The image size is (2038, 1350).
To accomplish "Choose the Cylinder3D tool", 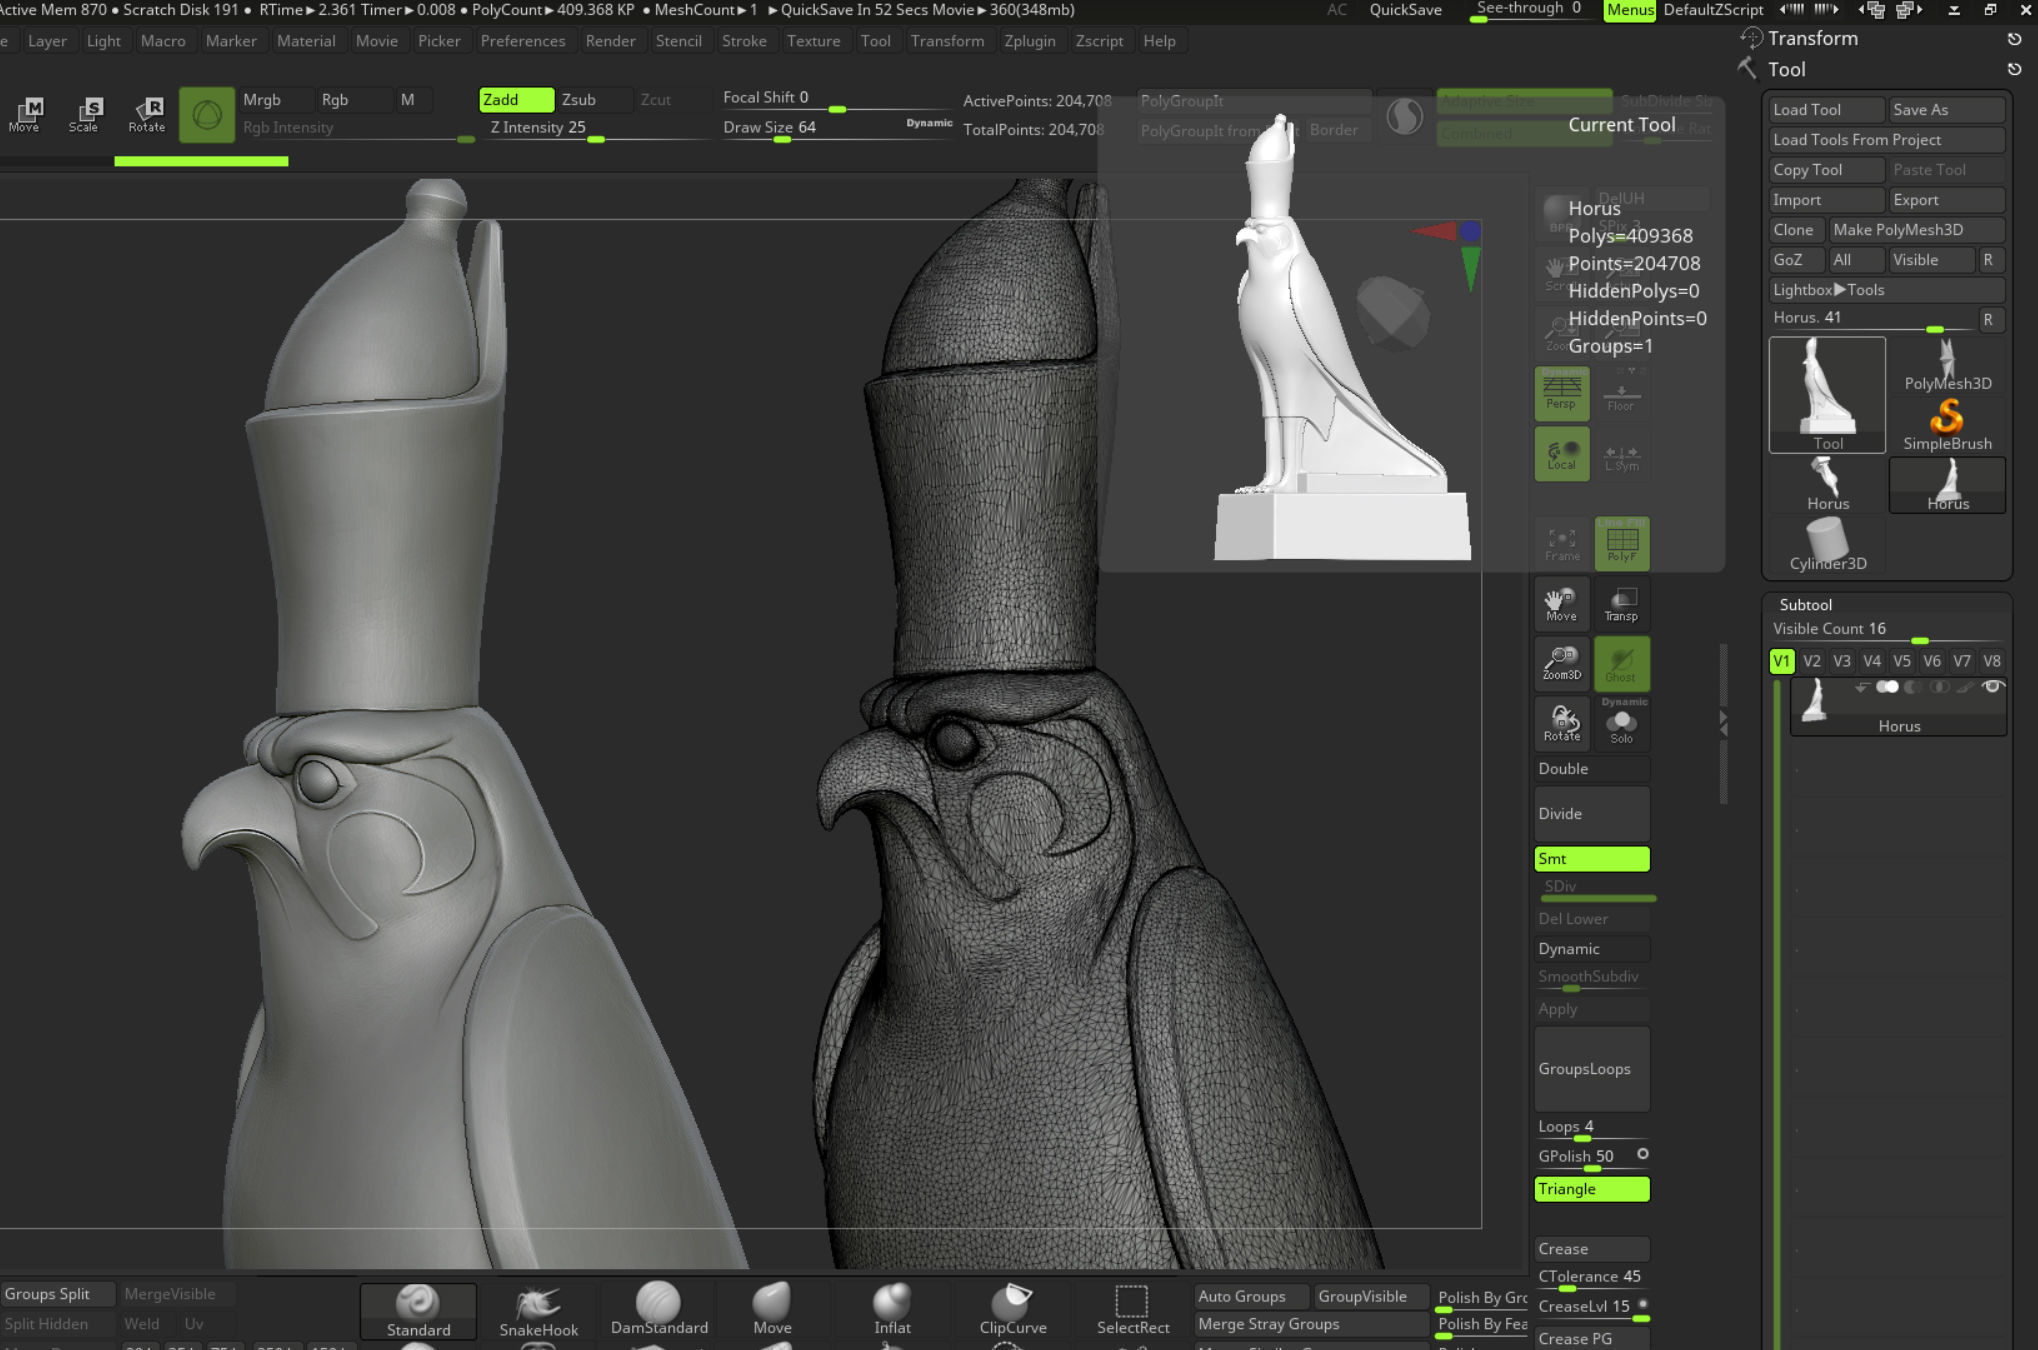I will [x=1827, y=544].
